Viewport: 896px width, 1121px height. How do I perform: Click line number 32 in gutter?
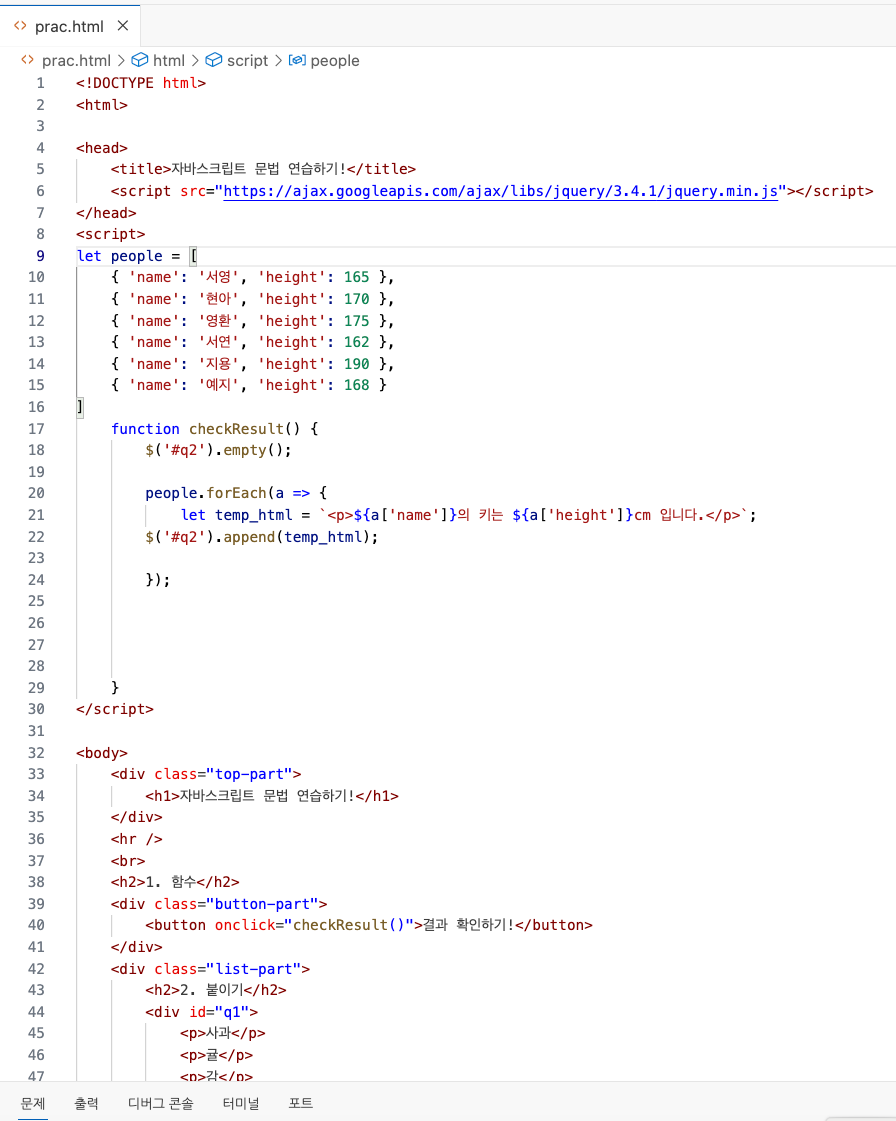click(x=36, y=753)
